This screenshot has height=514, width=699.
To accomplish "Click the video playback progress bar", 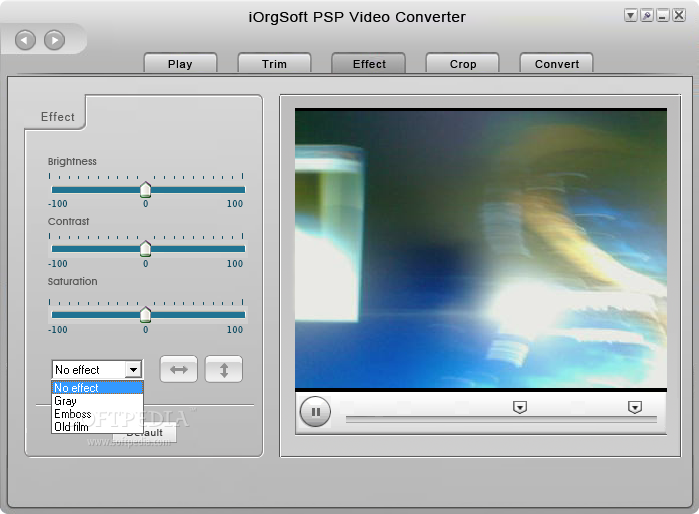I will 501,419.
